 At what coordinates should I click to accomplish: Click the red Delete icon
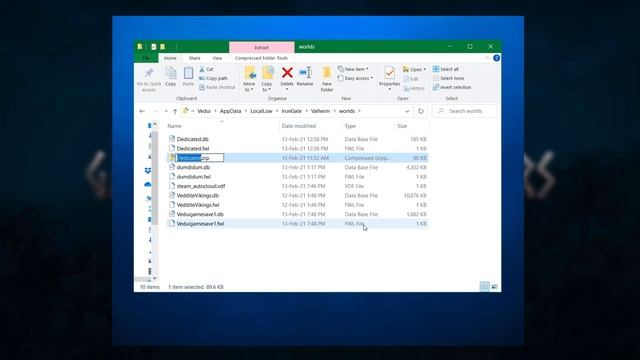pos(287,73)
